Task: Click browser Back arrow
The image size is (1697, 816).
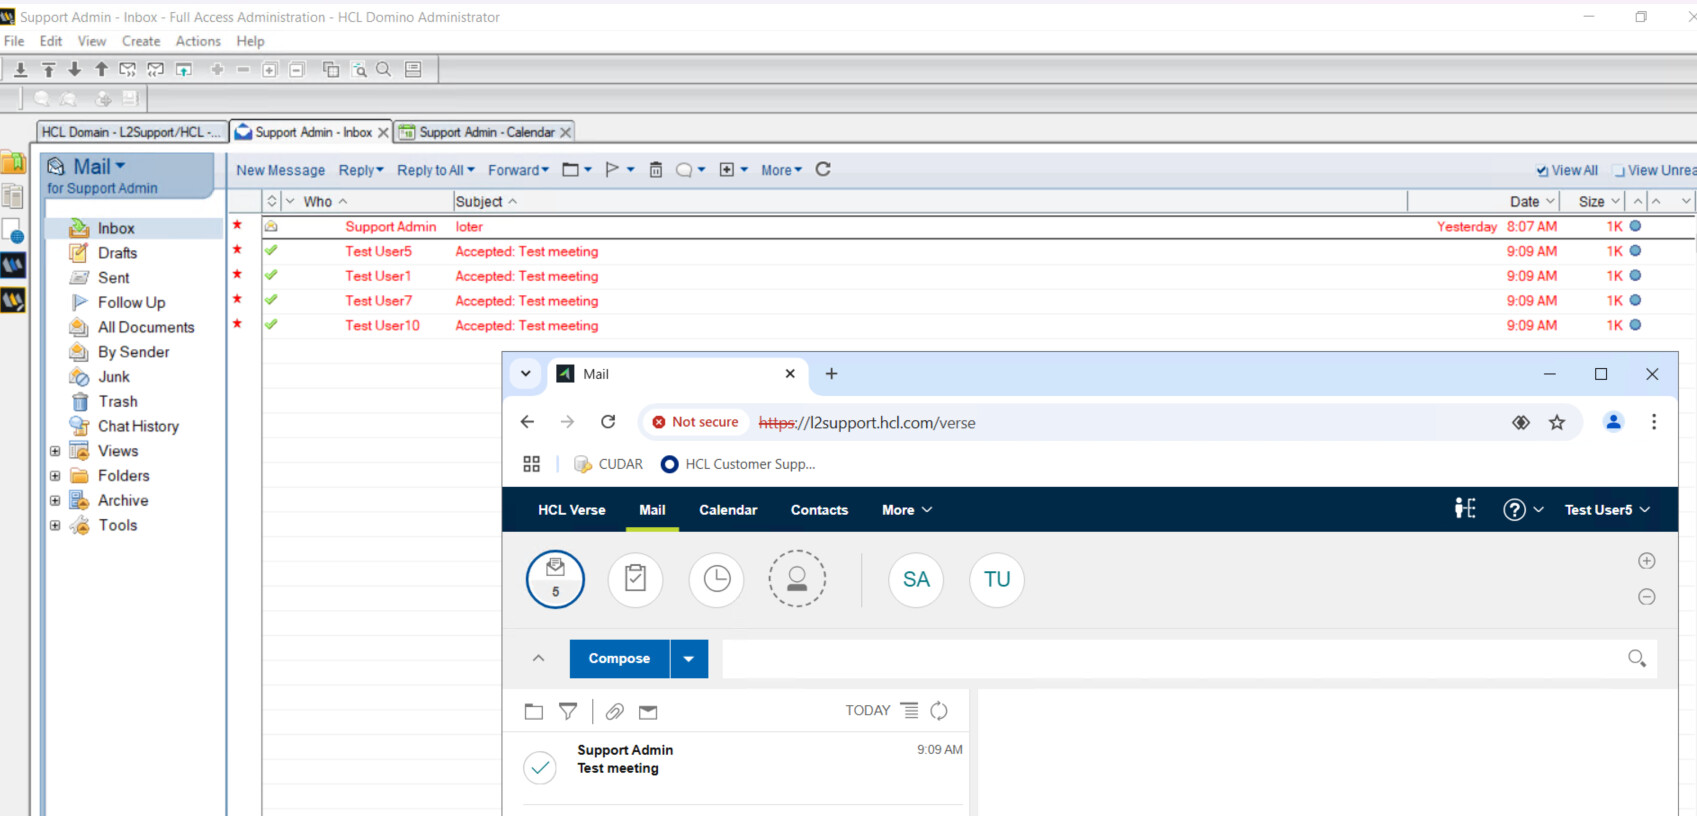Action: pyautogui.click(x=527, y=422)
